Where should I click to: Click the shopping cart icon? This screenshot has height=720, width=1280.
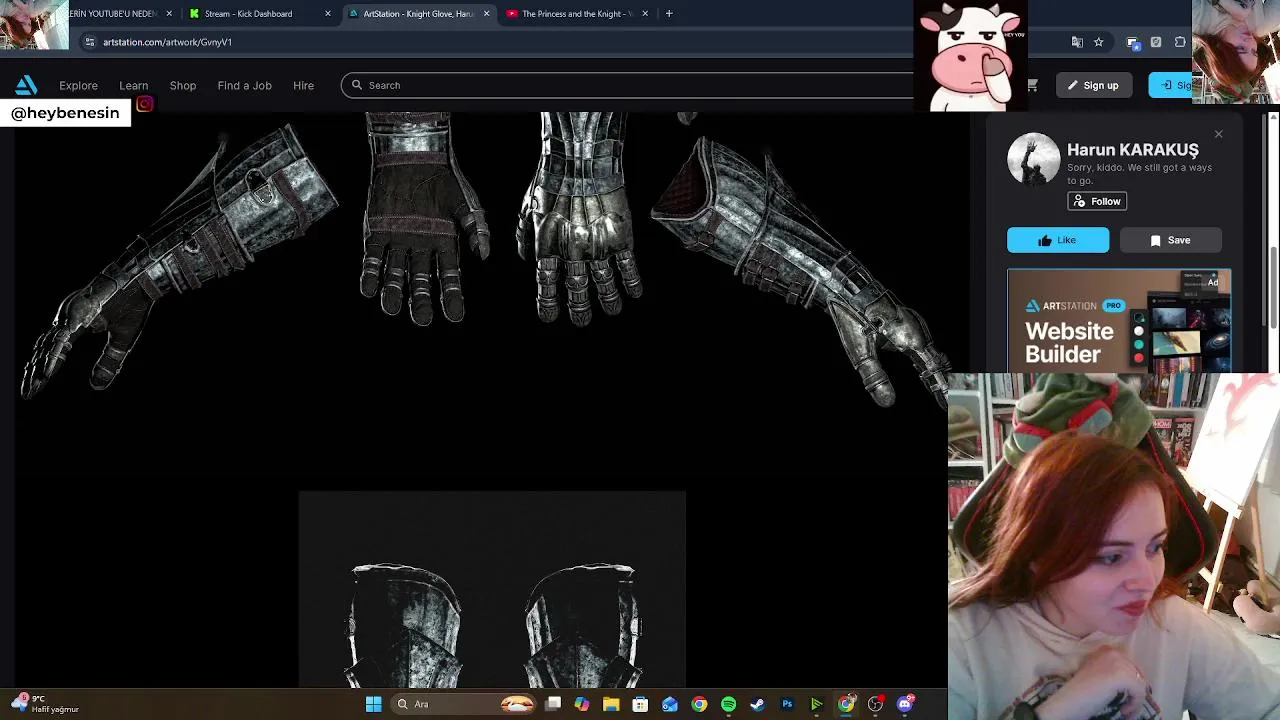(1032, 85)
